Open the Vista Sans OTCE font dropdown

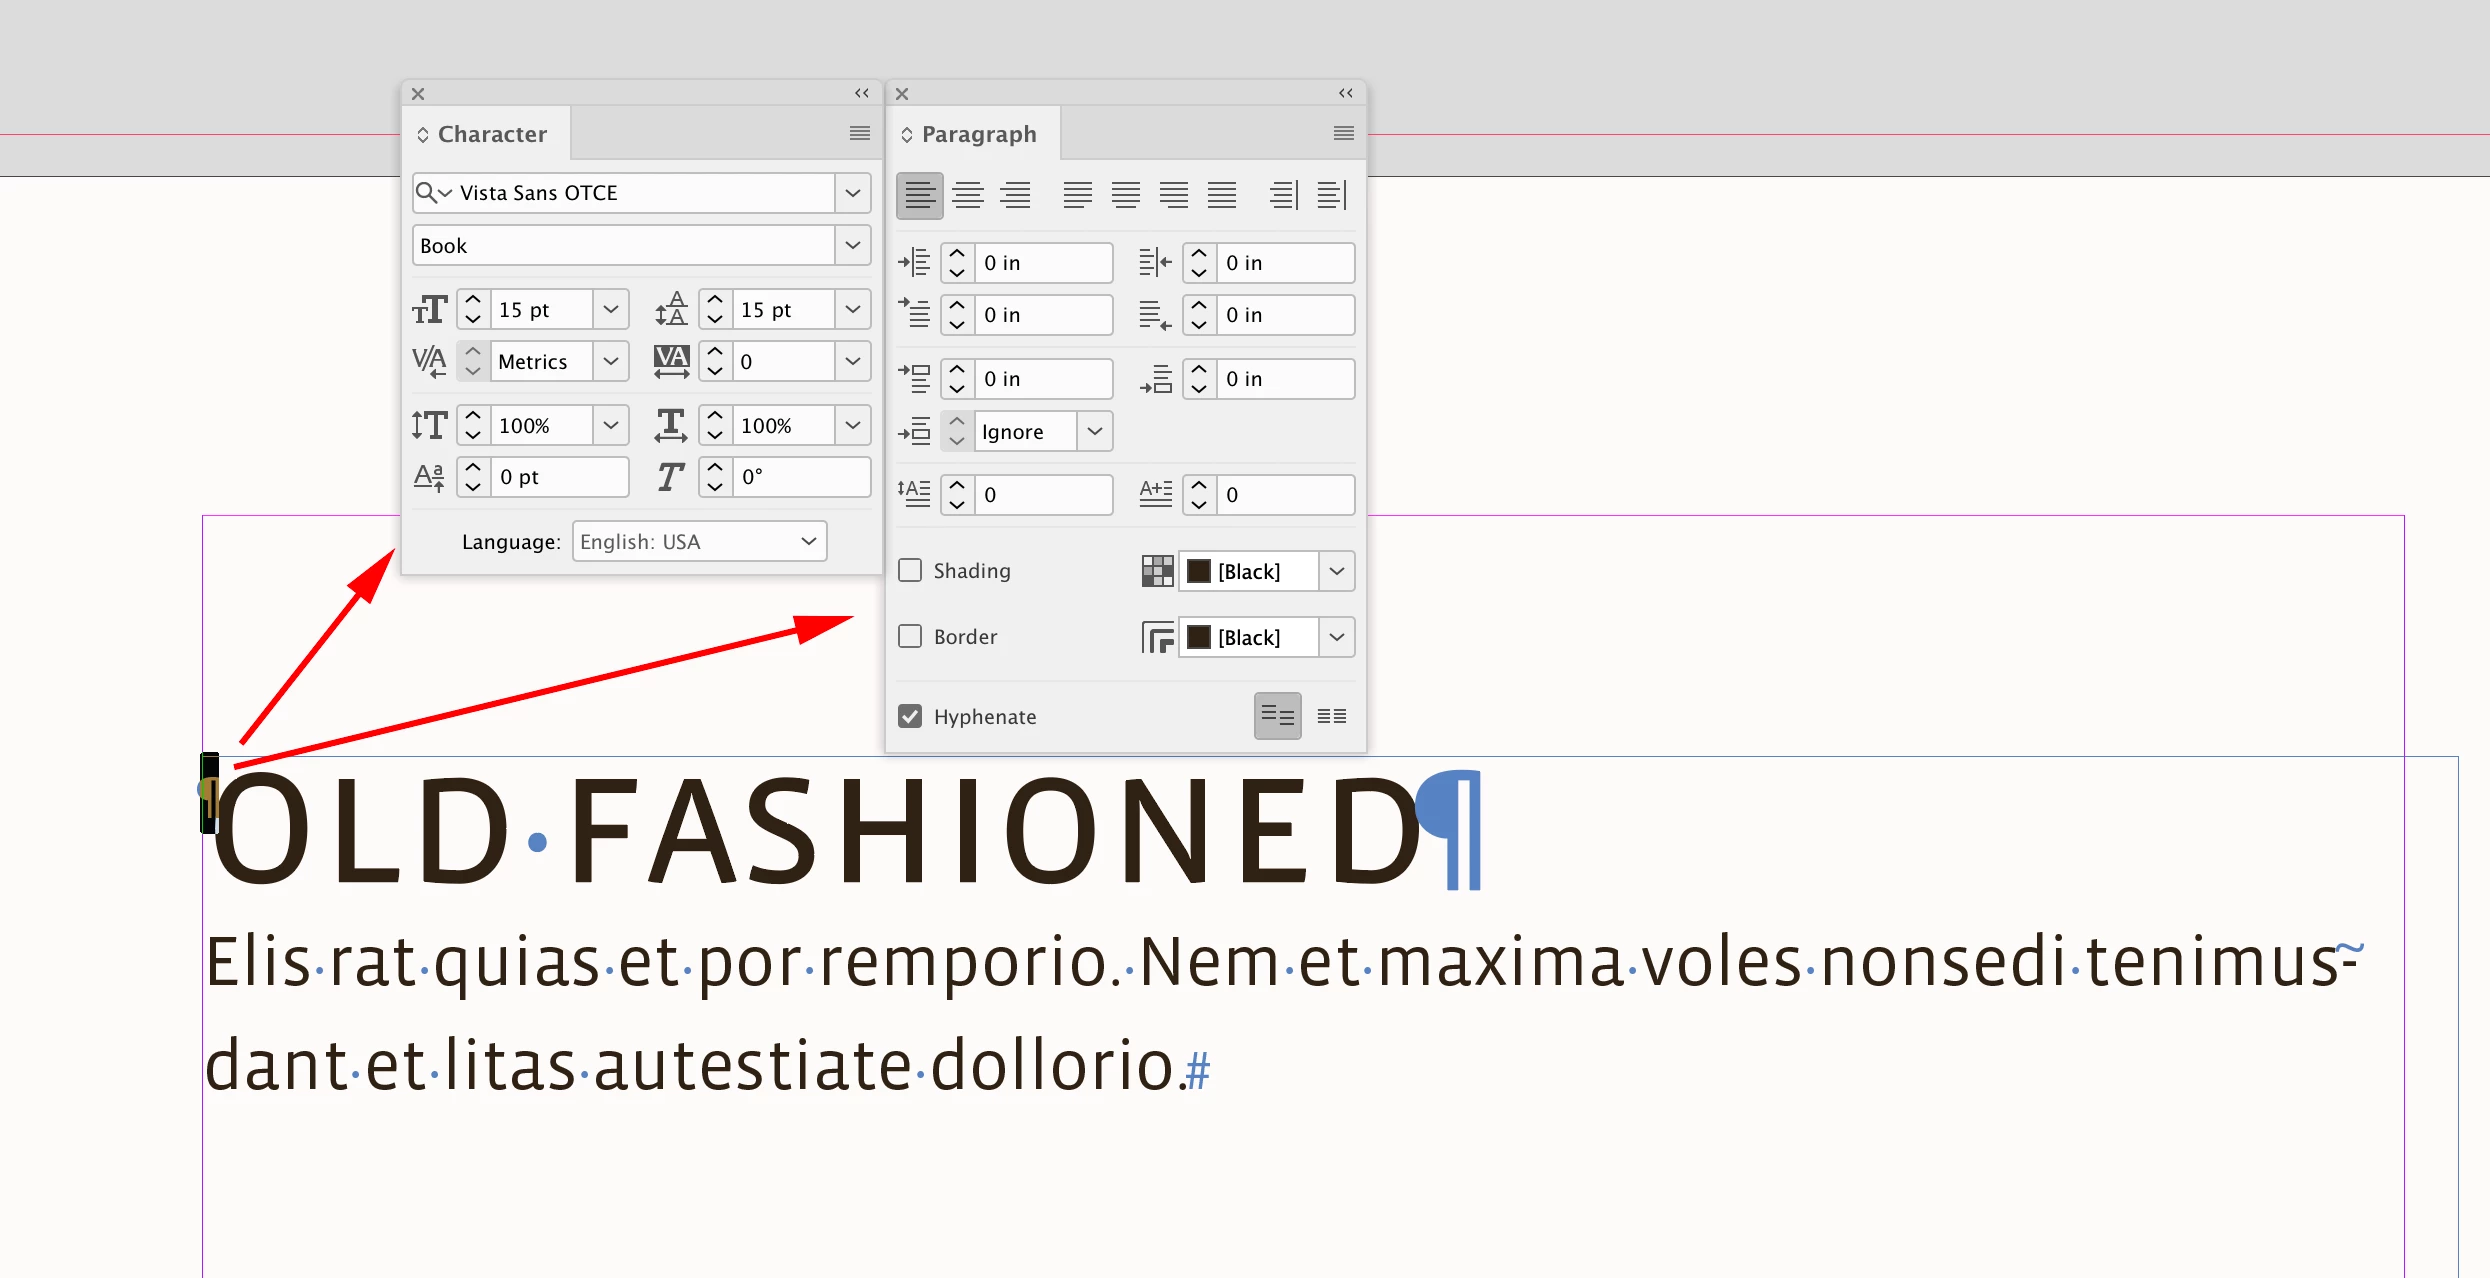852,193
